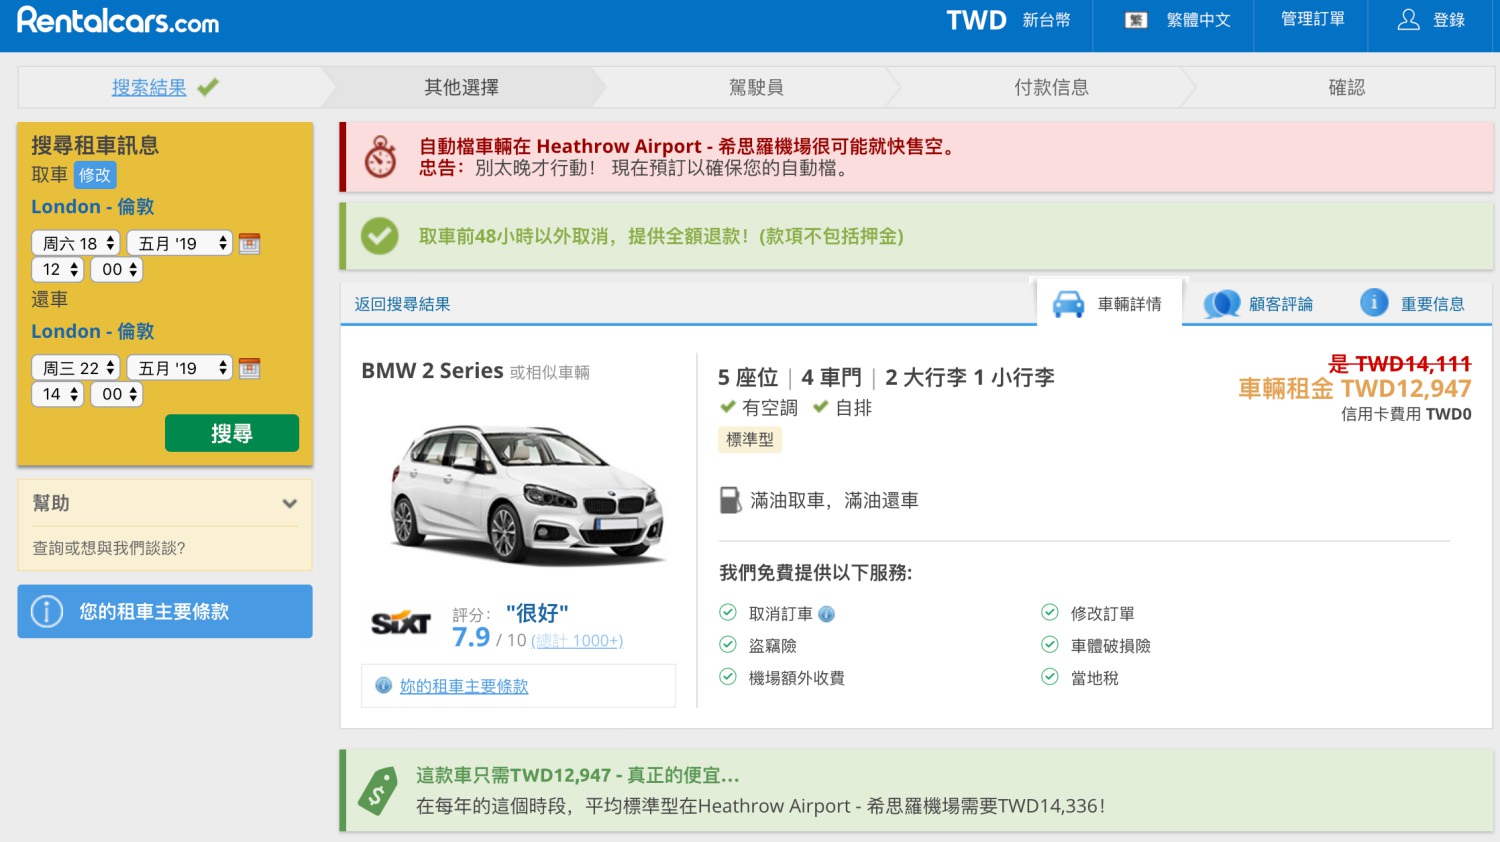
Task: Click the "很好" rating label
Action: click(x=537, y=612)
